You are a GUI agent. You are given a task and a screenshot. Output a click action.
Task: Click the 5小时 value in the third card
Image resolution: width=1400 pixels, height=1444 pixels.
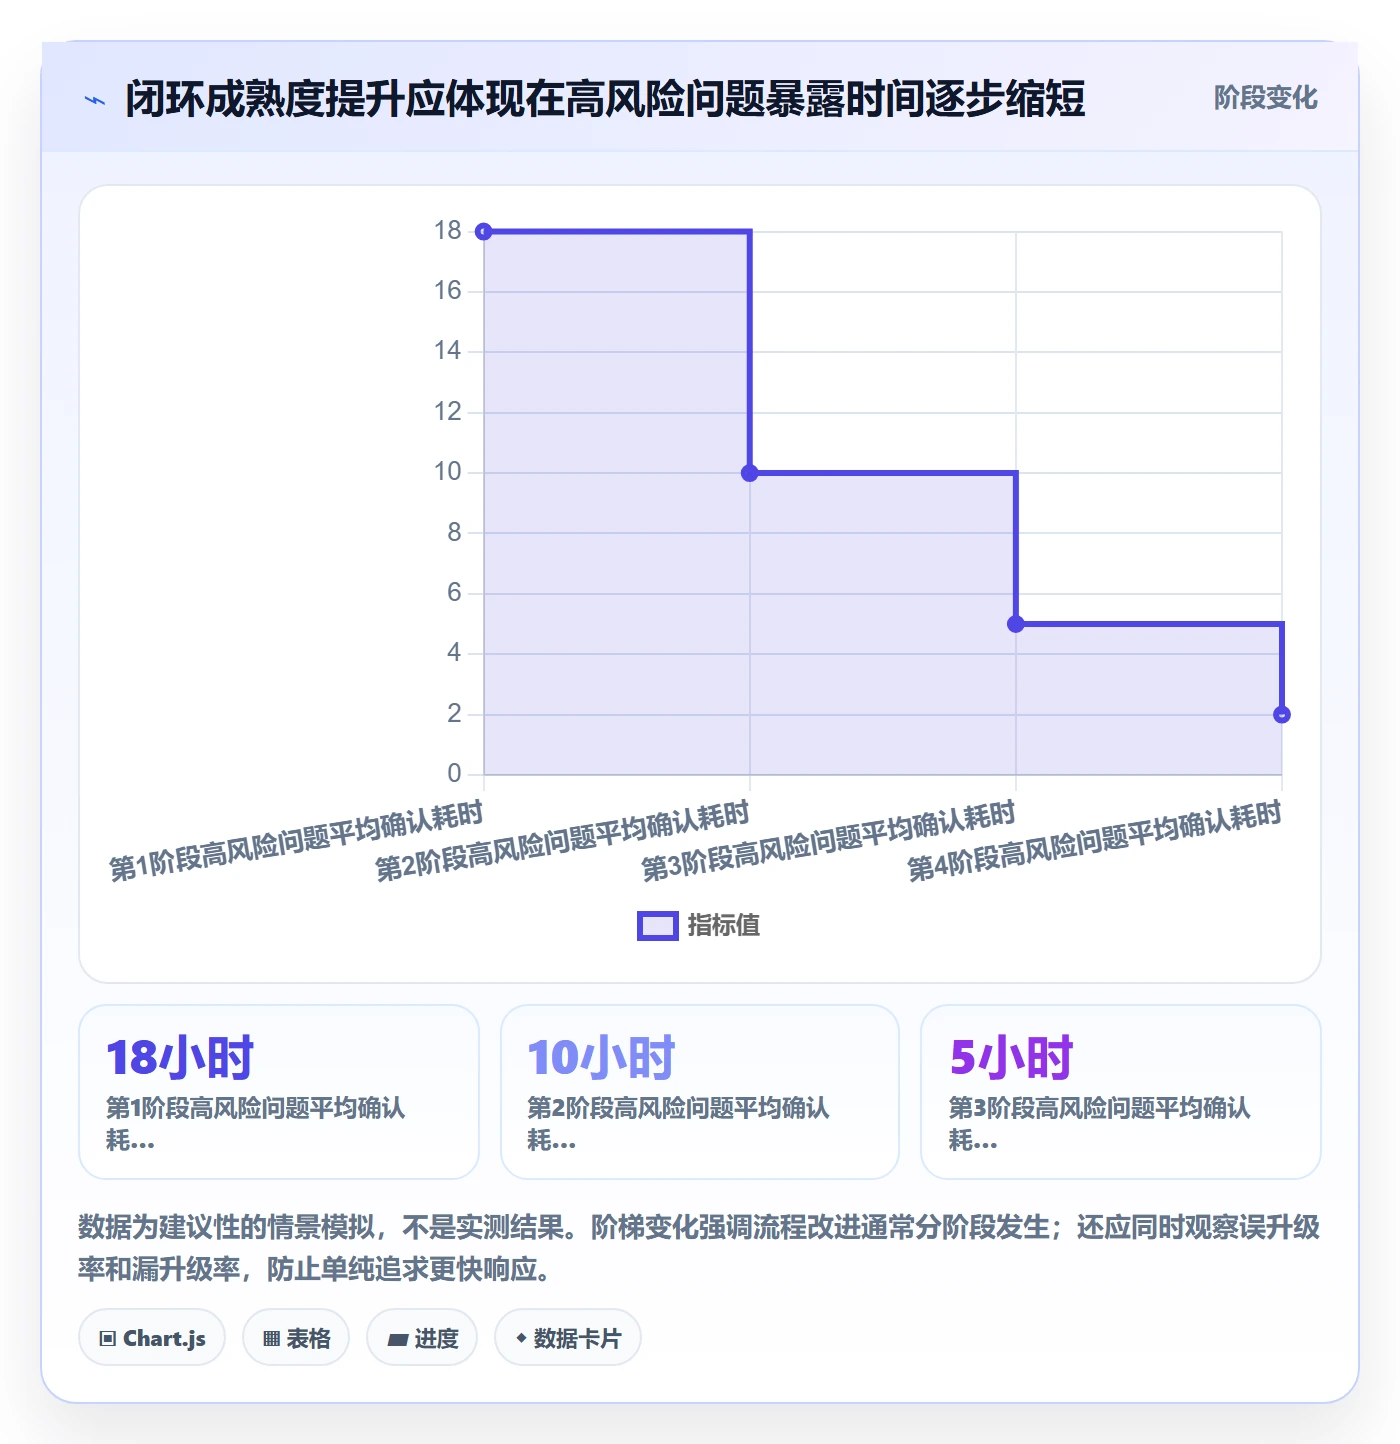click(1011, 1058)
